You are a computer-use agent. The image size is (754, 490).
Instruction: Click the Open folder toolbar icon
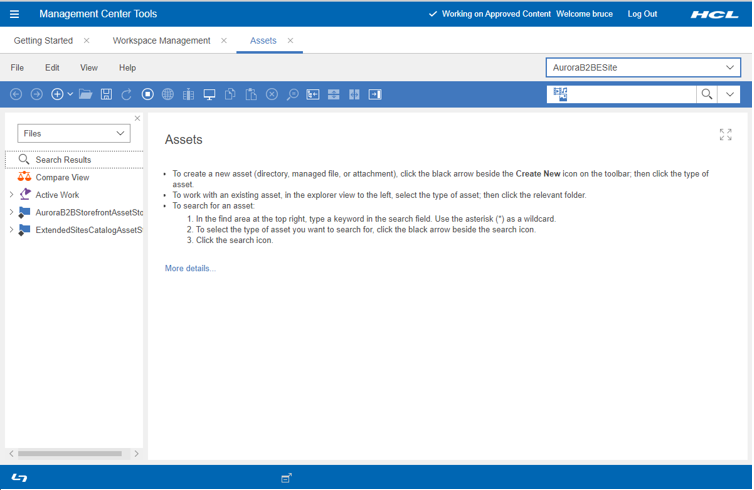86,94
